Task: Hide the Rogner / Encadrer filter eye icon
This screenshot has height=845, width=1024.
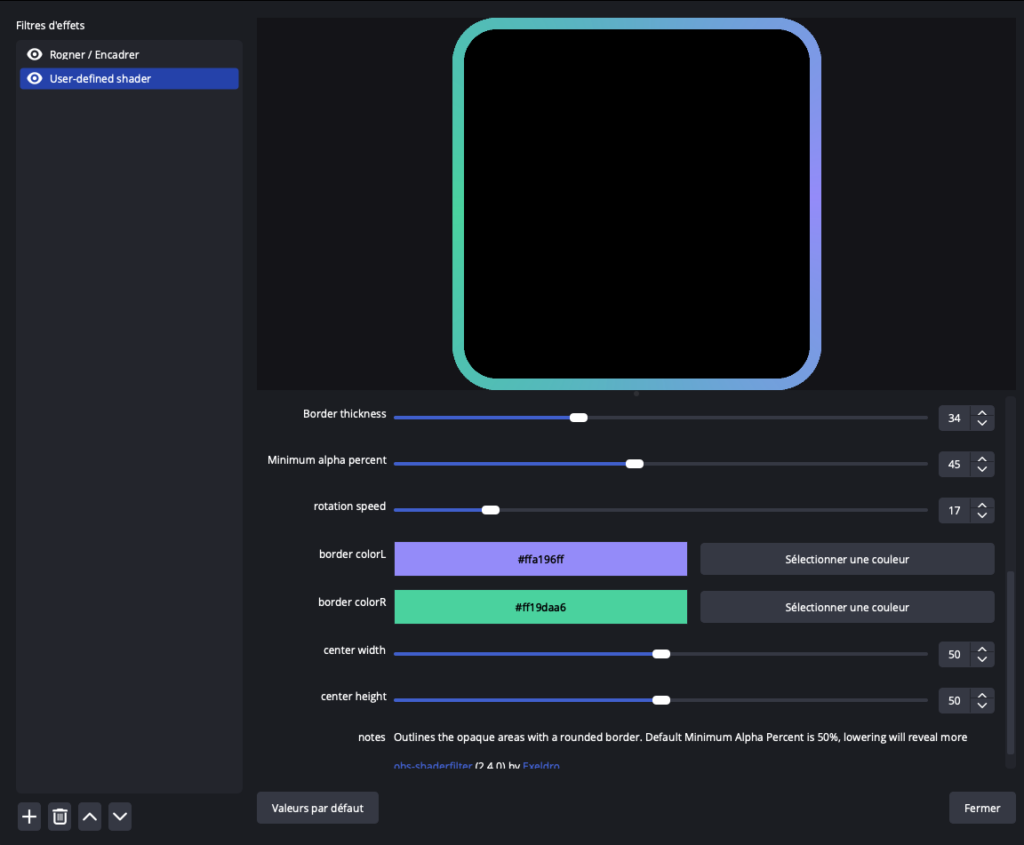Action: click(x=35, y=54)
